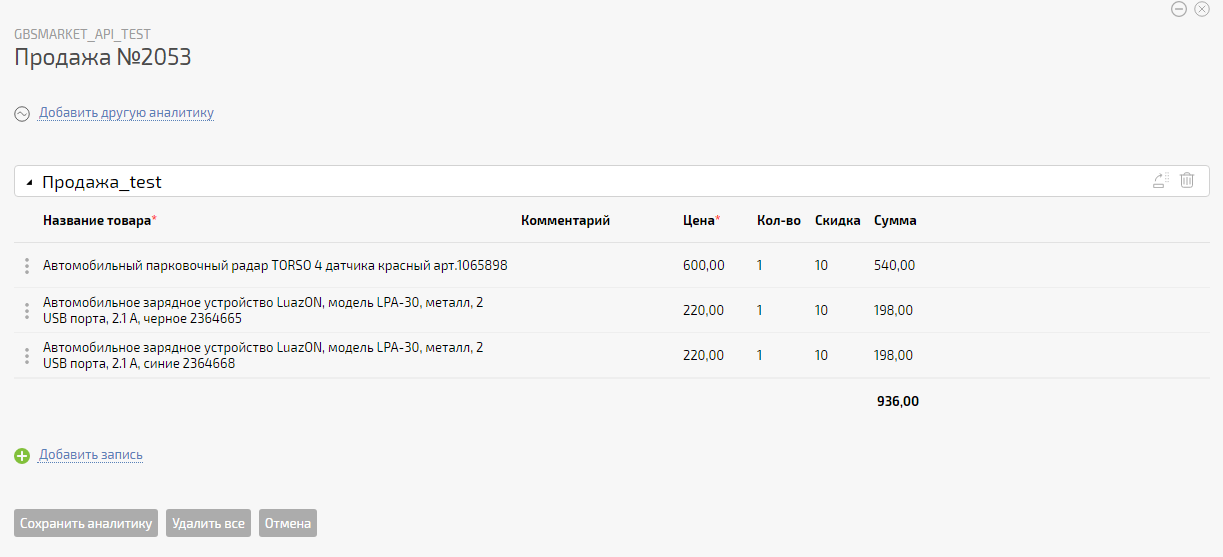Screen dimensions: 1223x557
Task: Collapse the Продажа_test section triangle
Action: coord(29,183)
